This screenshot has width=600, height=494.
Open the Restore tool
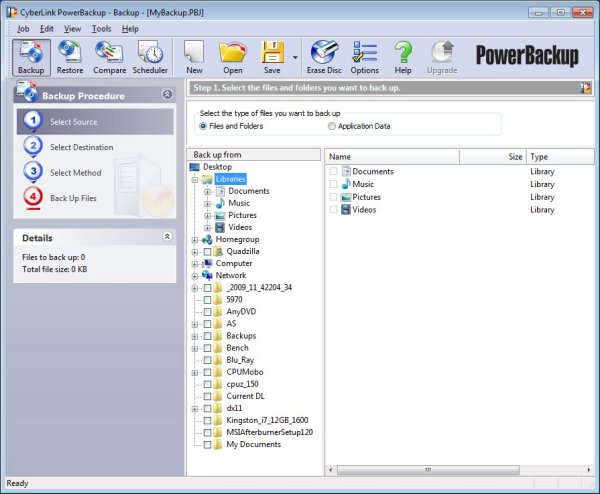[x=70, y=57]
